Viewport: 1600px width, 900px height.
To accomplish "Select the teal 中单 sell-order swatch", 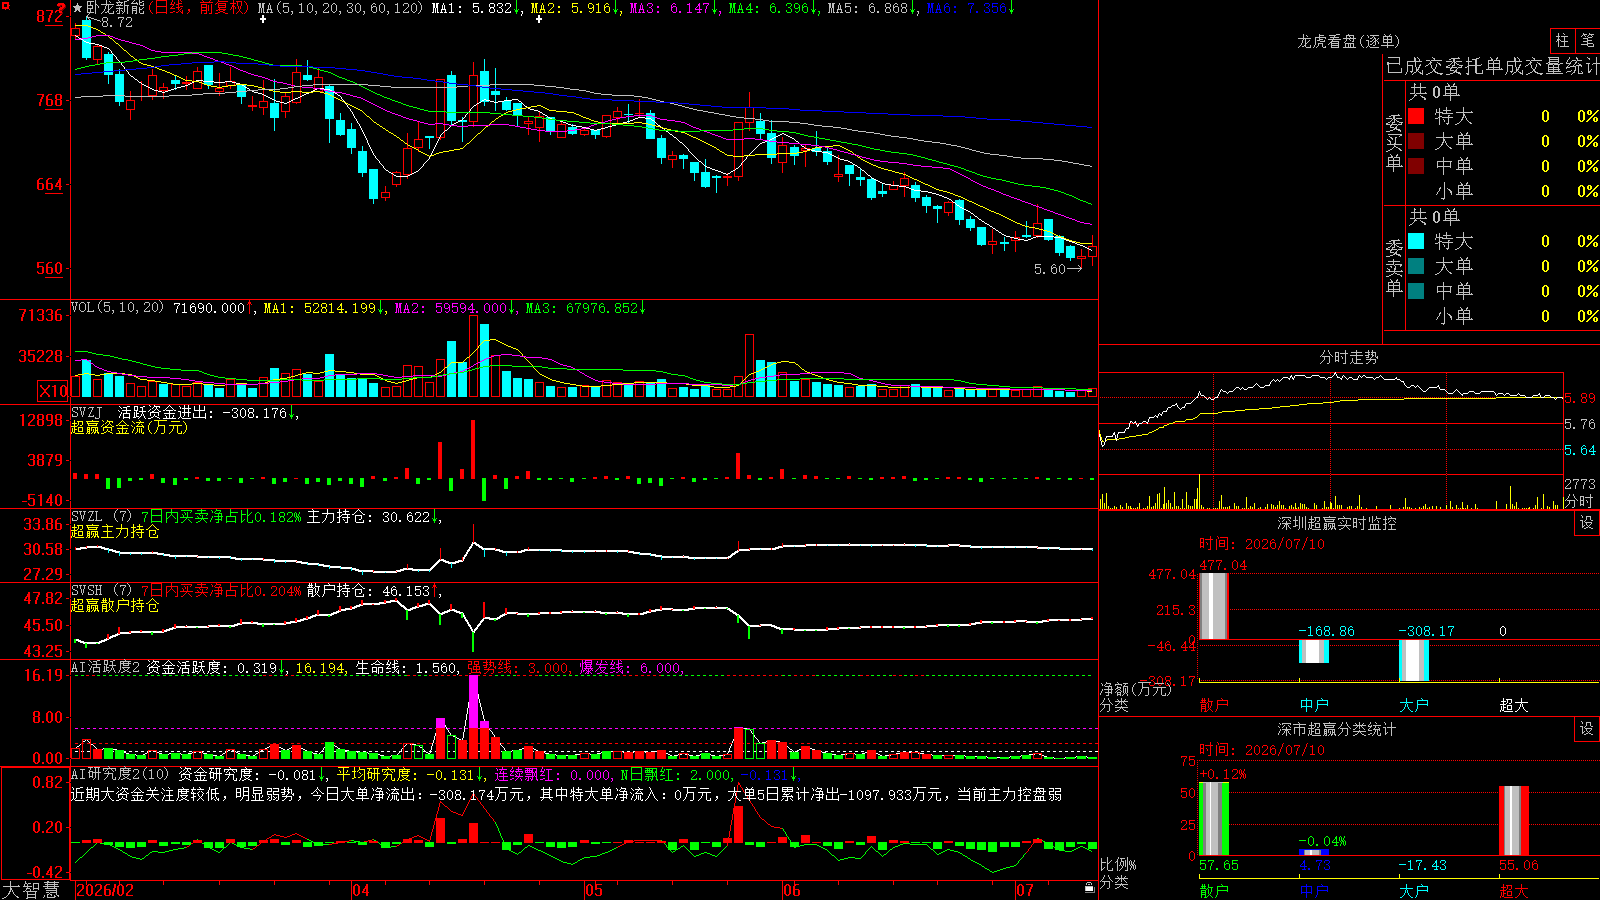I will 1416,291.
